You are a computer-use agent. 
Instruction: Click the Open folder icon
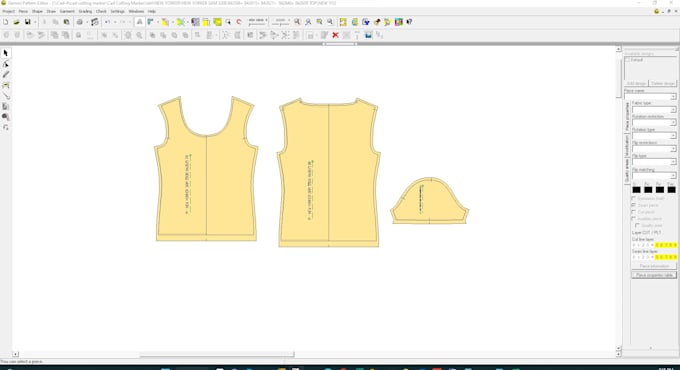16,22
